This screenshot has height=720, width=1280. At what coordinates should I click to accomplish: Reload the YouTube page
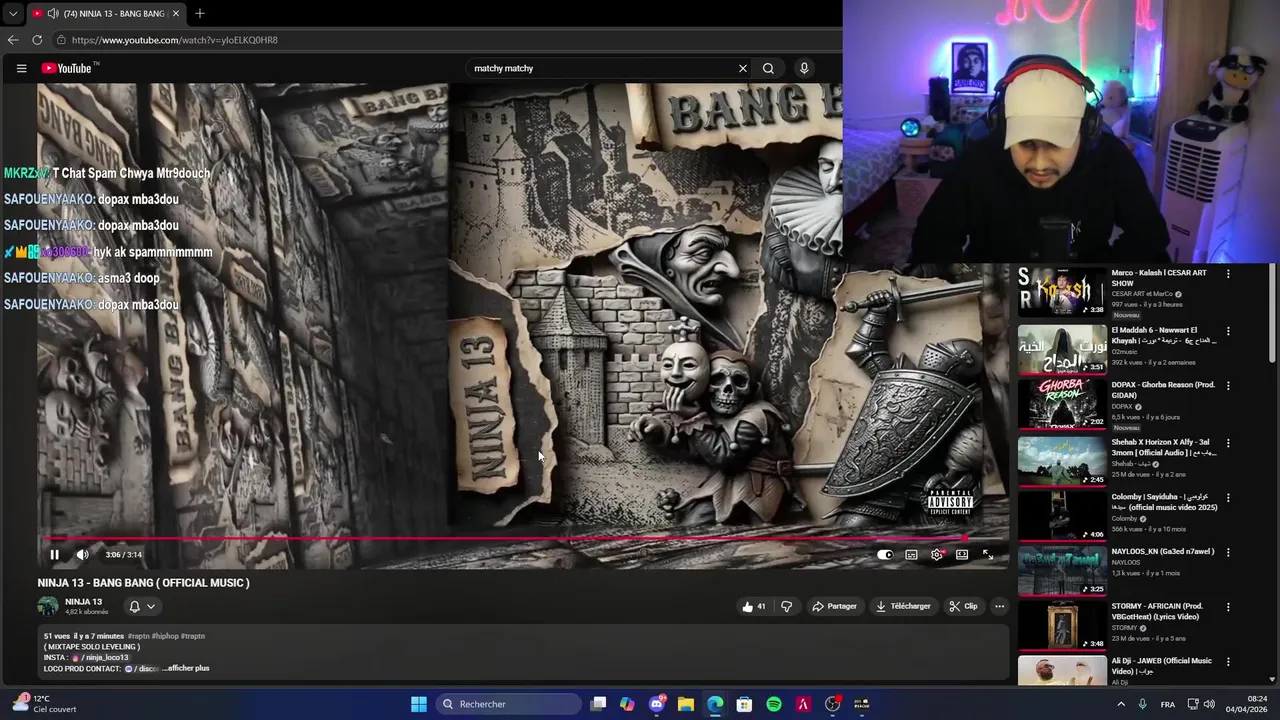tap(37, 40)
